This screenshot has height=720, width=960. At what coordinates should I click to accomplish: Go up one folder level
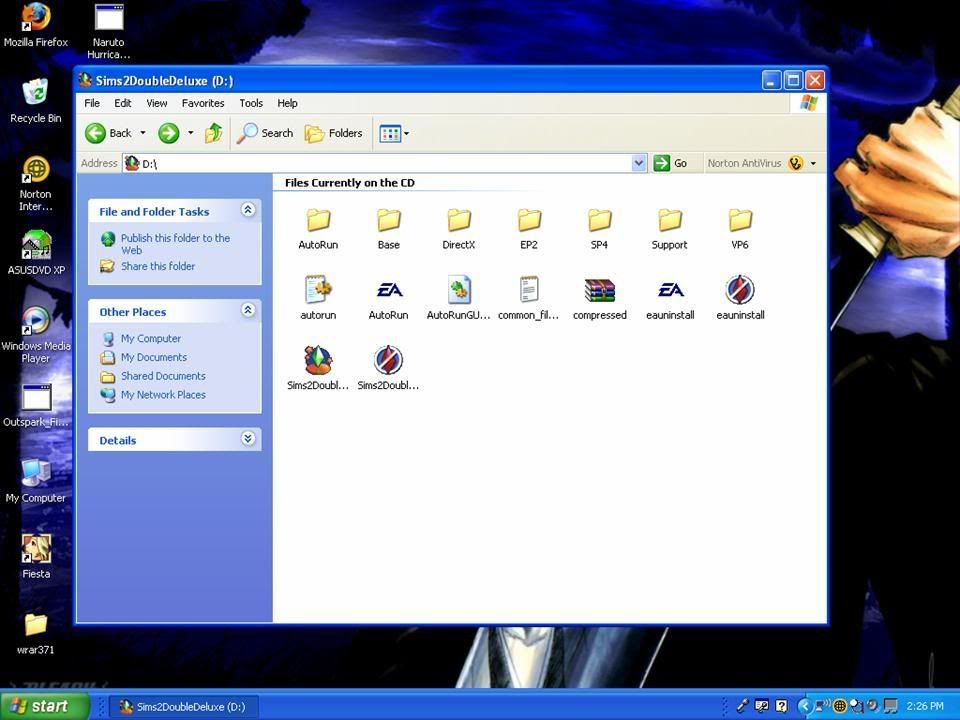point(214,133)
